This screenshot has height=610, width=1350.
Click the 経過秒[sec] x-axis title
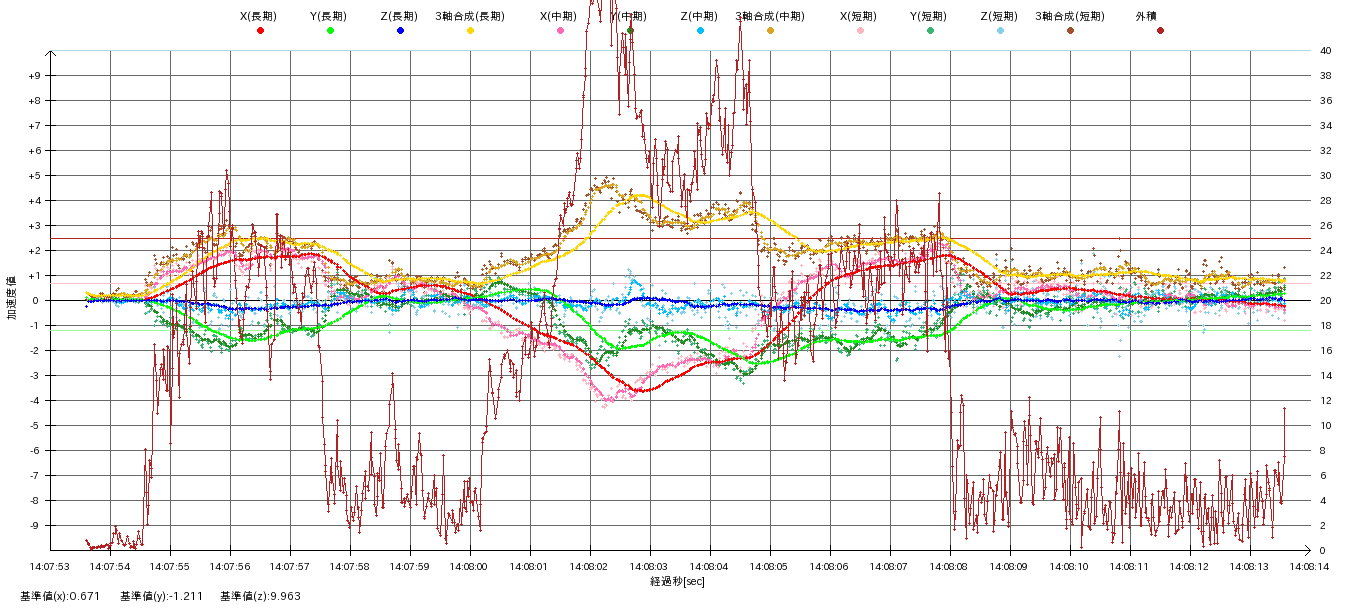(x=677, y=581)
